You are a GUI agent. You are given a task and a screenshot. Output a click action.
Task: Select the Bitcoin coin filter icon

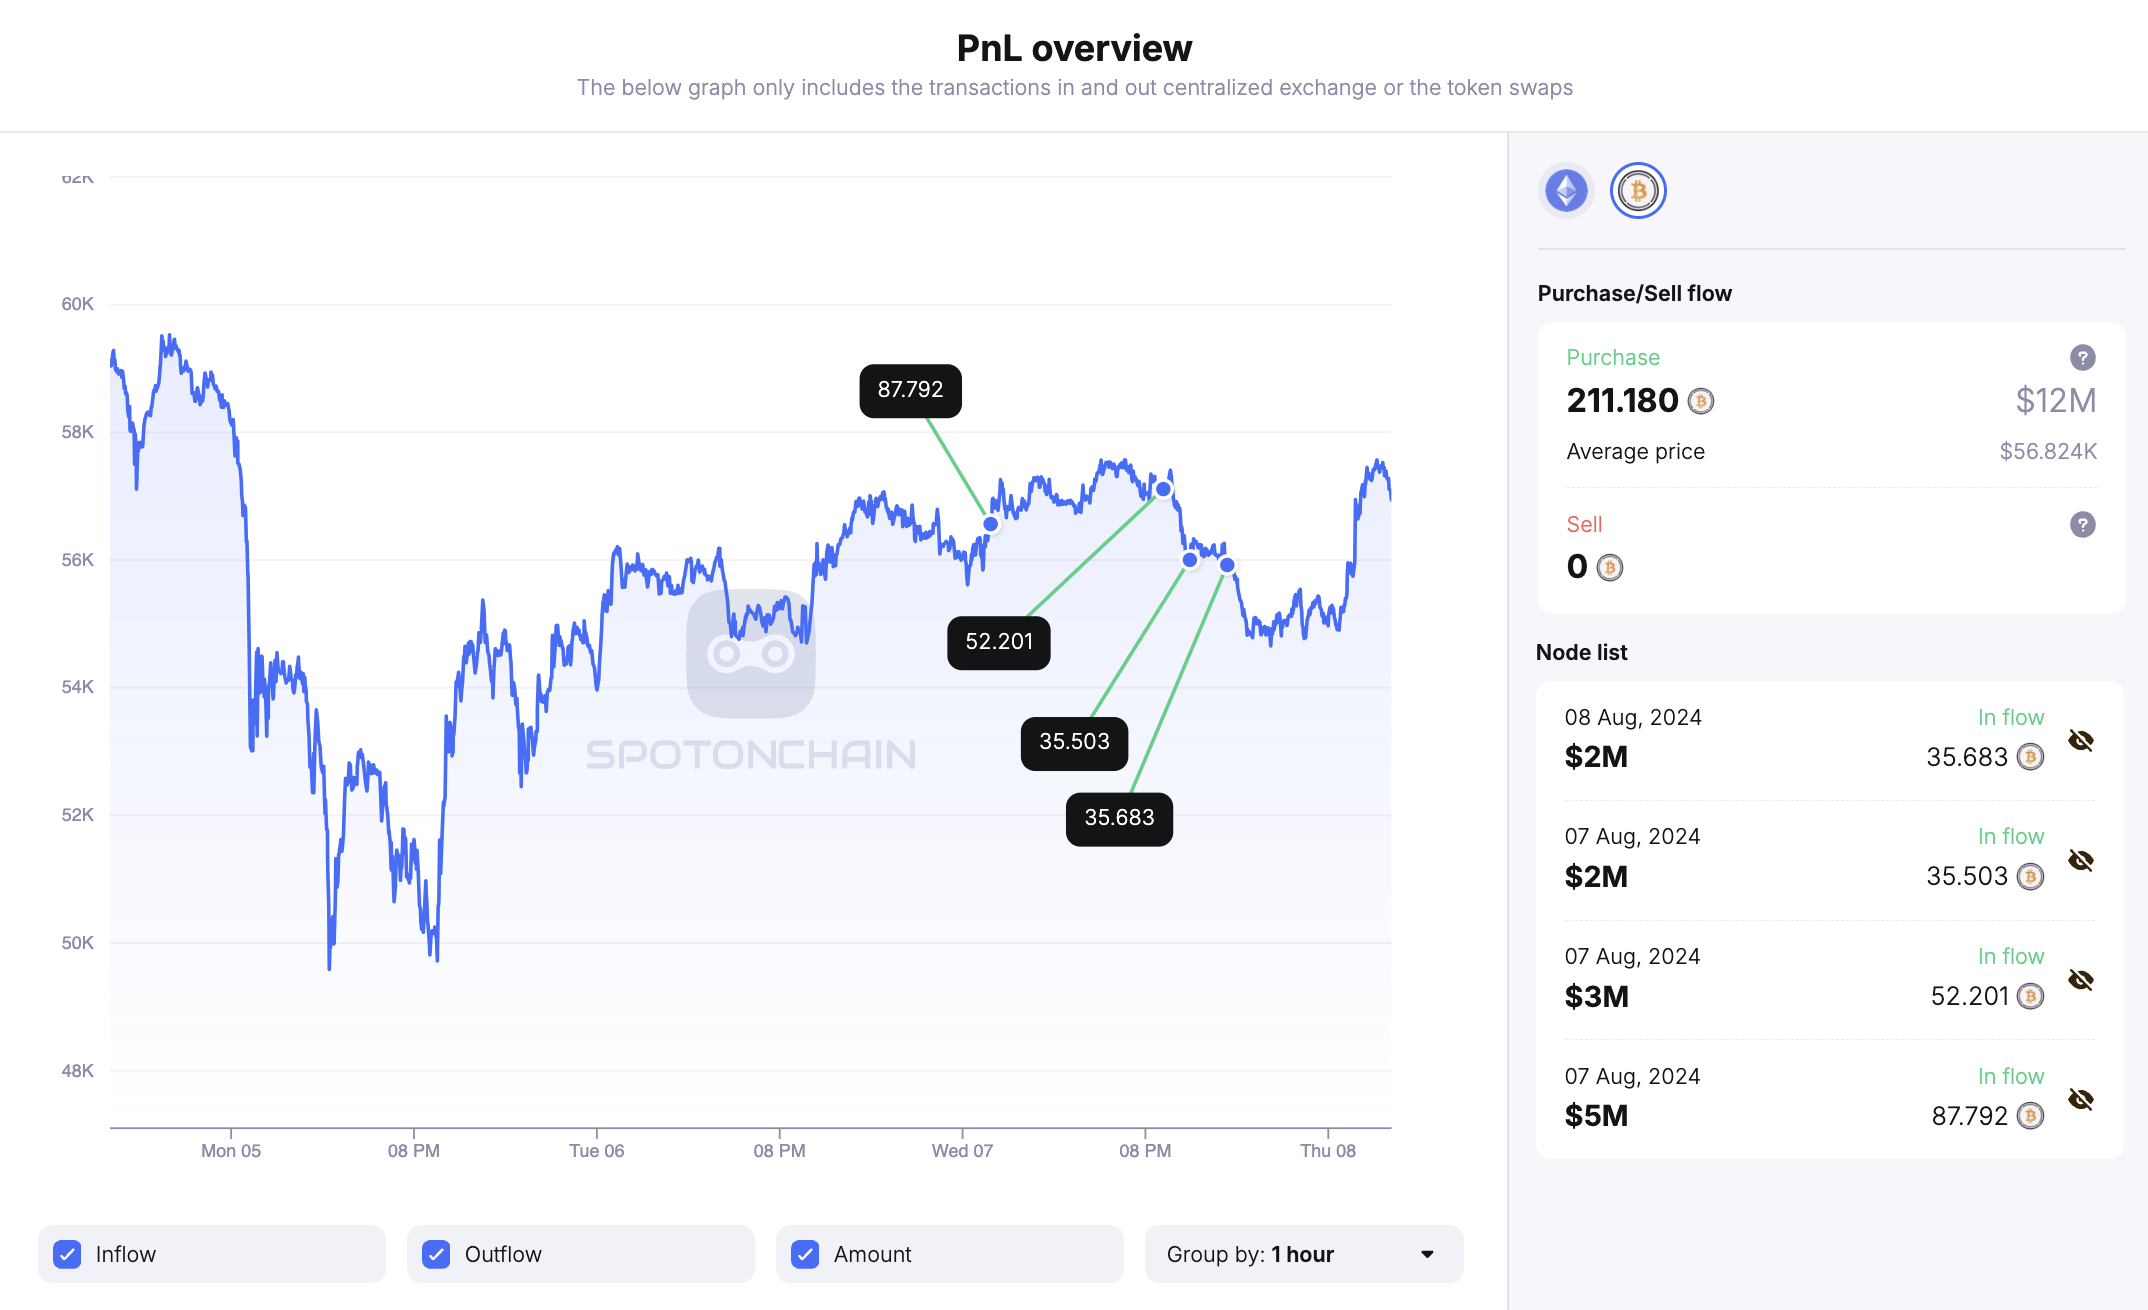click(1637, 190)
